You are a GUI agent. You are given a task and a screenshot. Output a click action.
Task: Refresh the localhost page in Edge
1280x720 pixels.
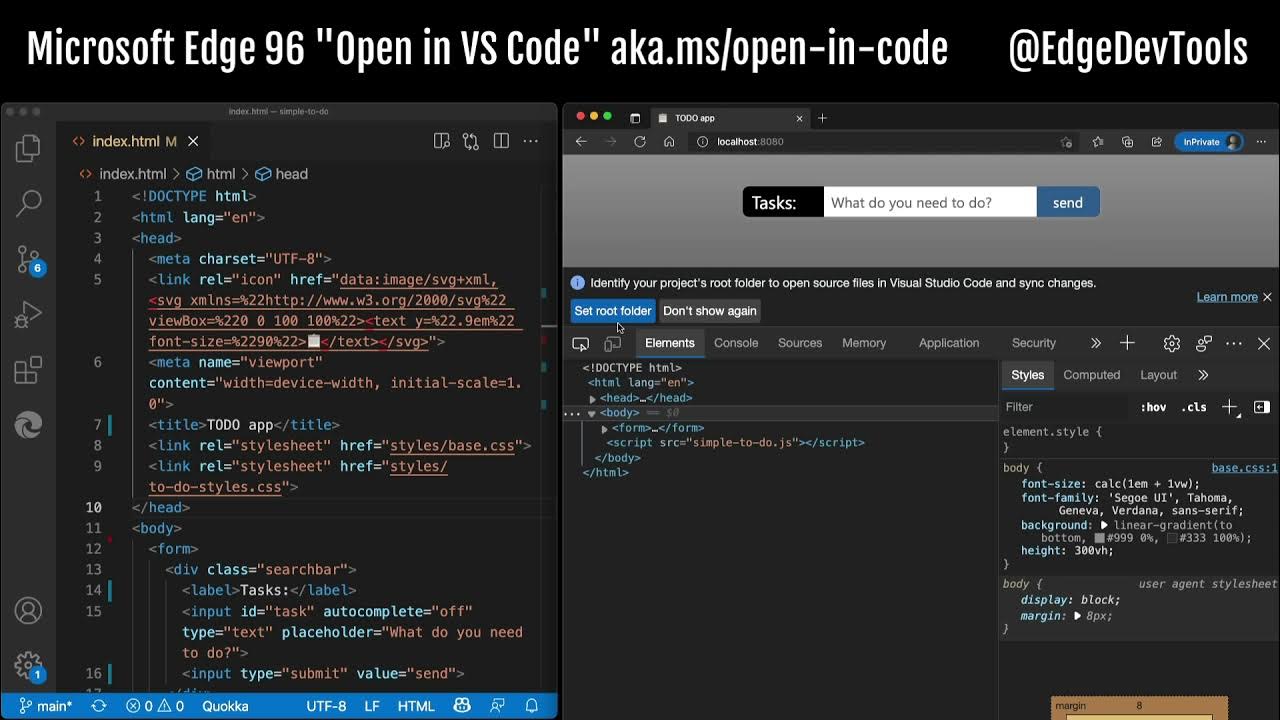(640, 142)
